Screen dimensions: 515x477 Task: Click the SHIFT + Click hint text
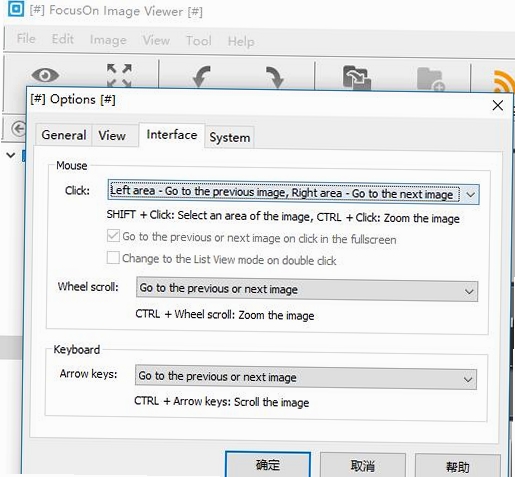(283, 217)
